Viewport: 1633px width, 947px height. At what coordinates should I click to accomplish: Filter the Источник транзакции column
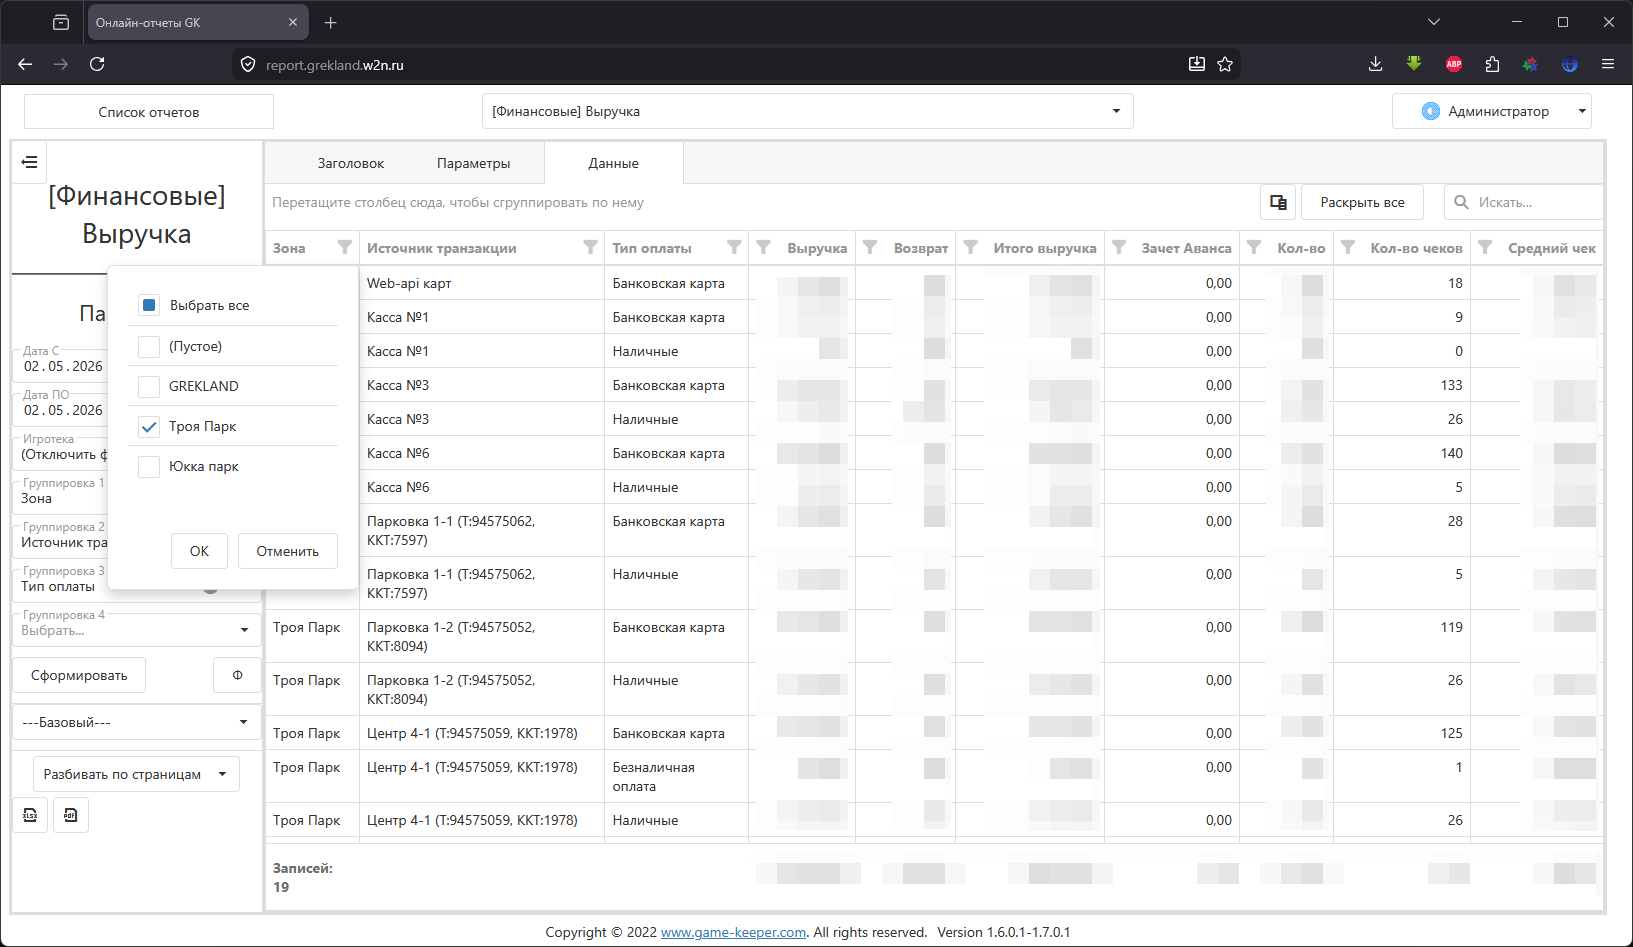tap(590, 247)
